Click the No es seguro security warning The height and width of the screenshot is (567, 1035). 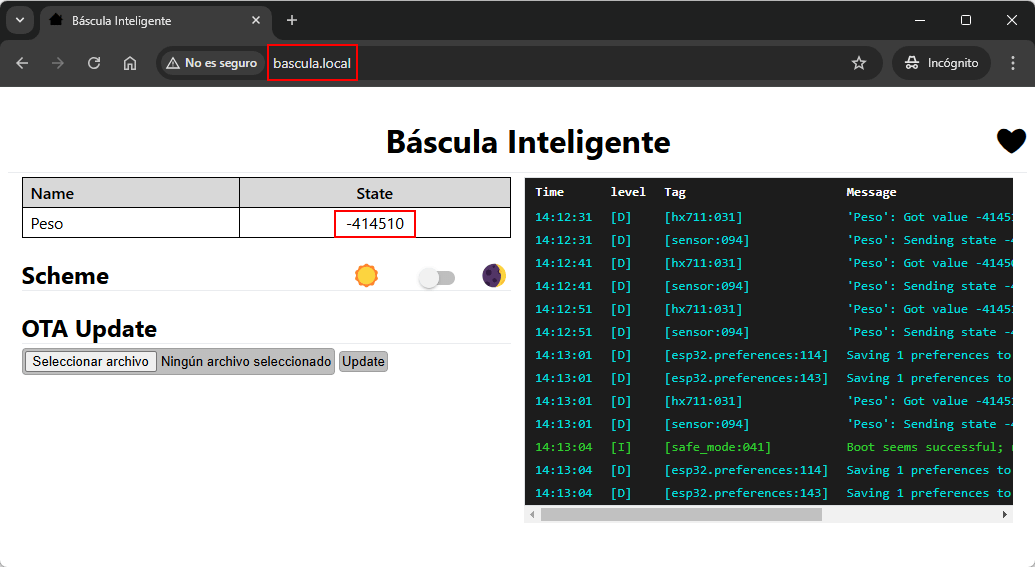212,63
